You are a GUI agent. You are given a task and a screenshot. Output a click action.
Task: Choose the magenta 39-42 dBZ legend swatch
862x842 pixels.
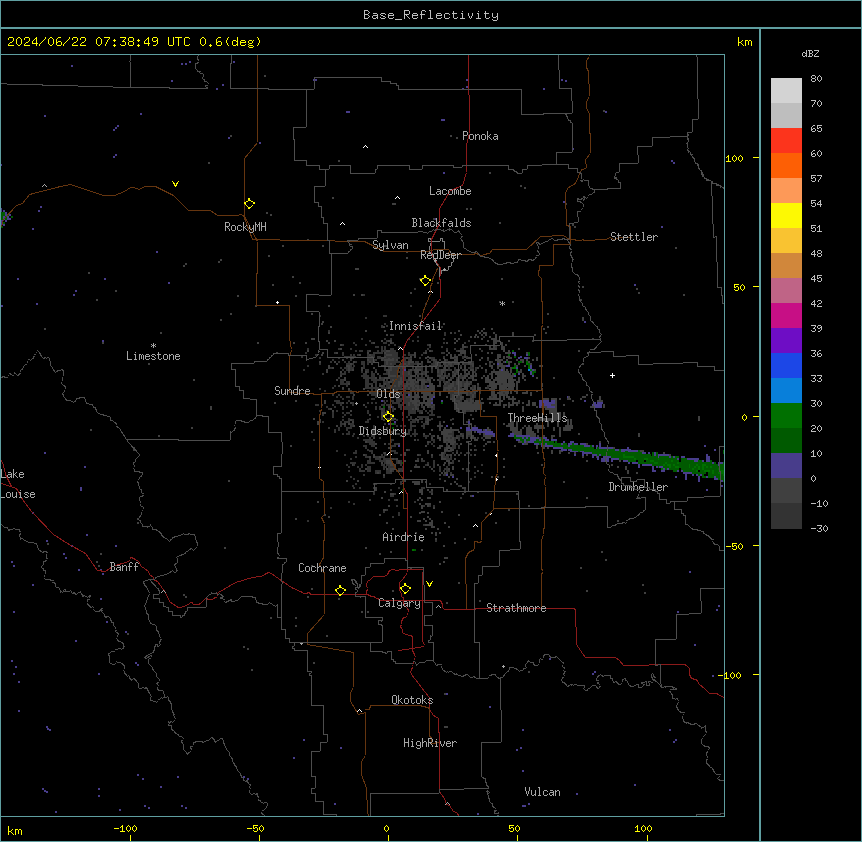pyautogui.click(x=786, y=315)
